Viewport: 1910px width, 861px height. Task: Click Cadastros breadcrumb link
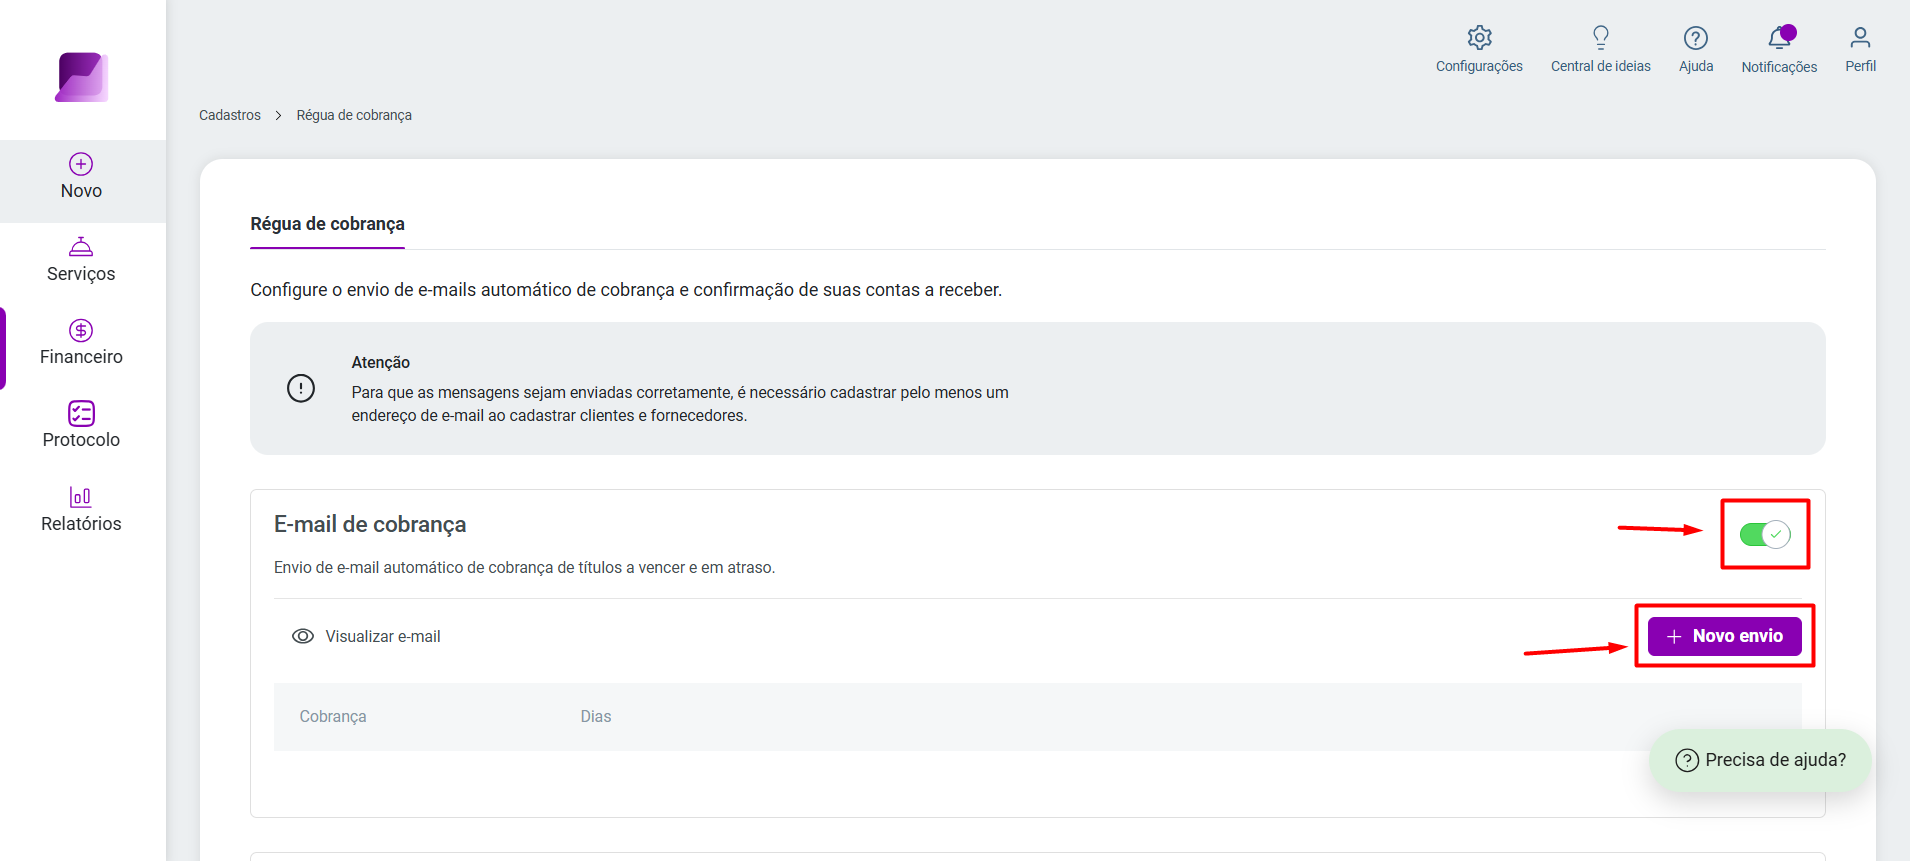(x=230, y=115)
